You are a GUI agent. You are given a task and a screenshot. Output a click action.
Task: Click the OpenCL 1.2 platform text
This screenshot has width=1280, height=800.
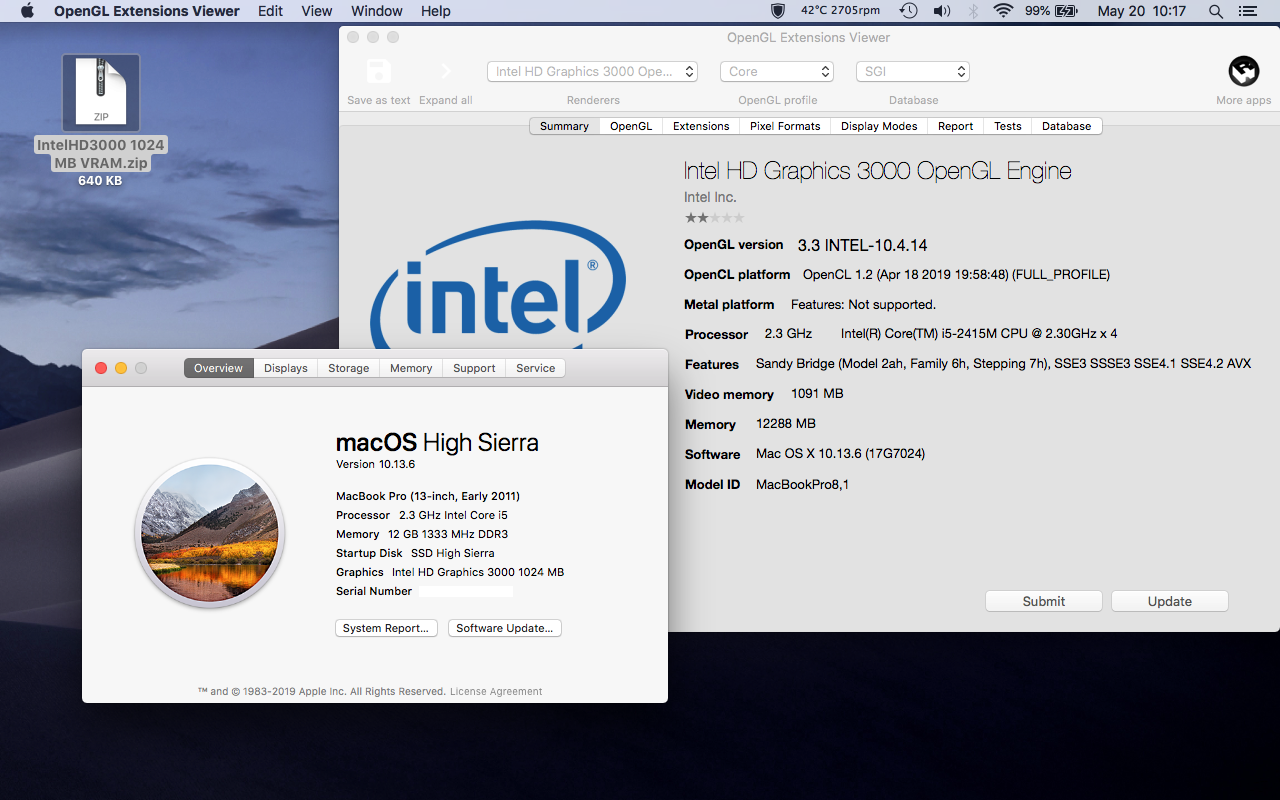tap(956, 274)
